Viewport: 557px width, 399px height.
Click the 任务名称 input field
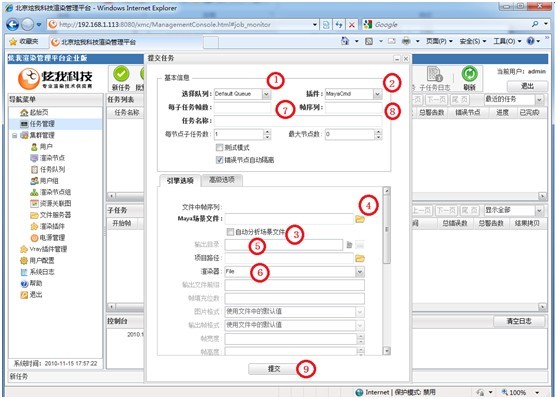click(298, 121)
